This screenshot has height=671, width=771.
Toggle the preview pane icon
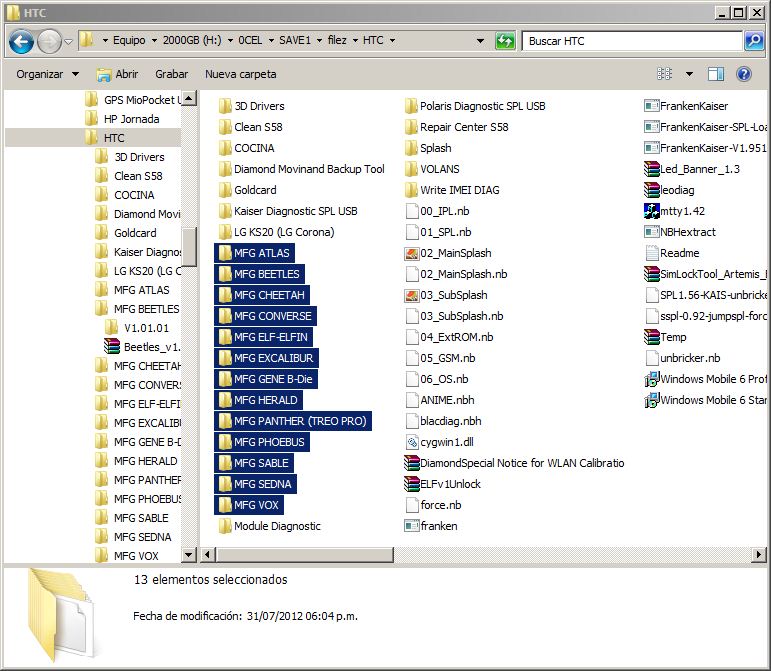point(715,74)
